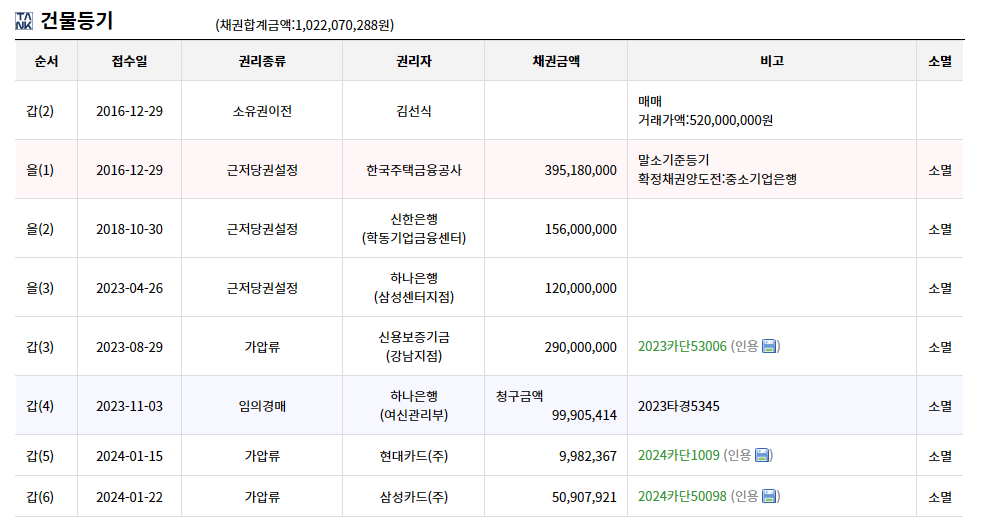The height and width of the screenshot is (523, 982).
Task: Open case link 2023카단53006
Action: 682,346
